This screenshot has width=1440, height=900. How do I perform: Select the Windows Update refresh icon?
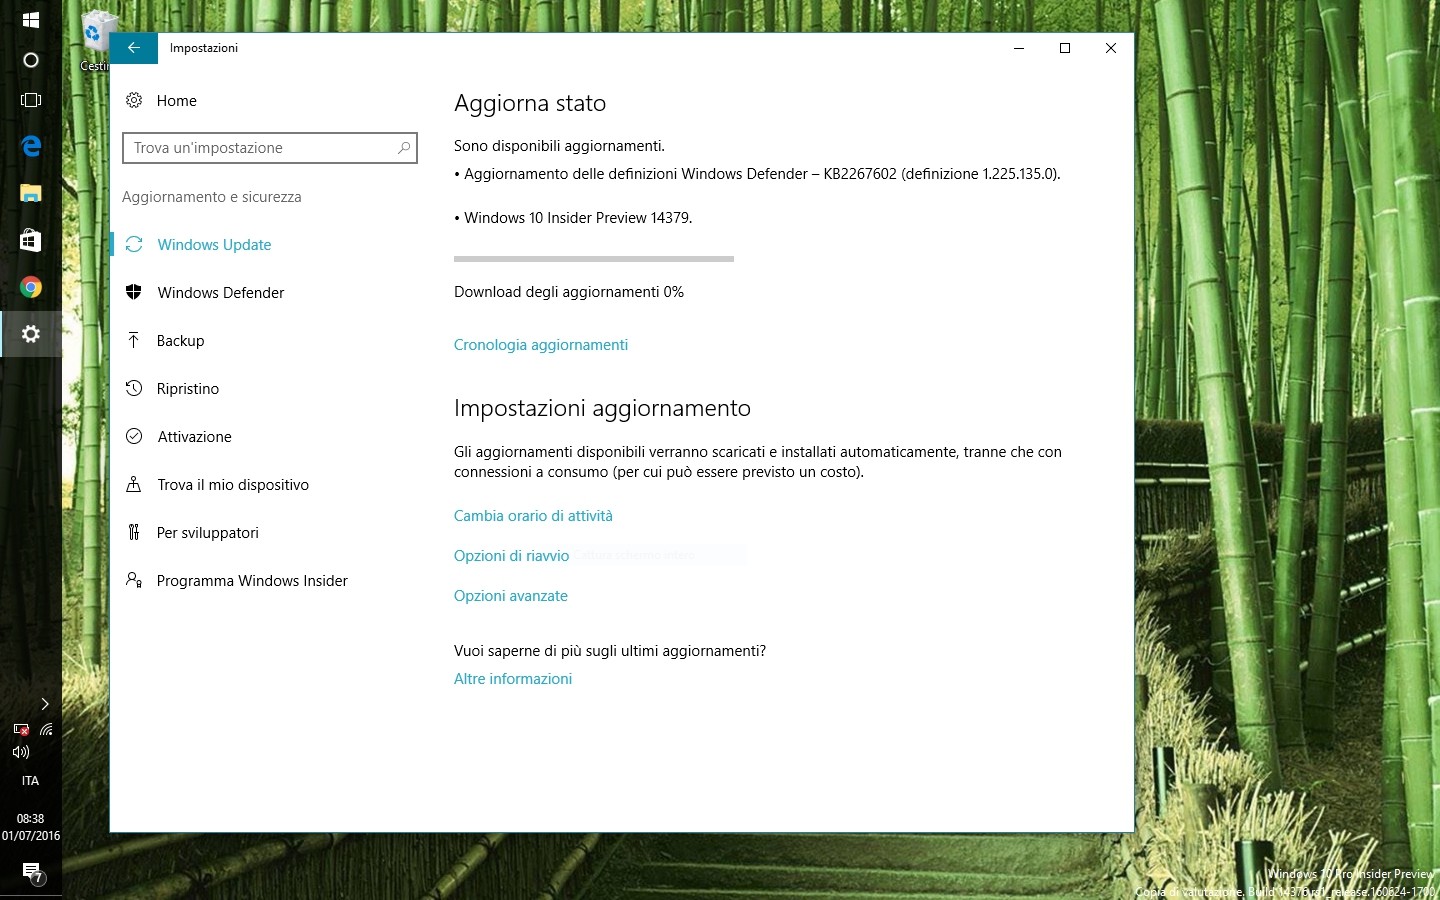point(134,244)
